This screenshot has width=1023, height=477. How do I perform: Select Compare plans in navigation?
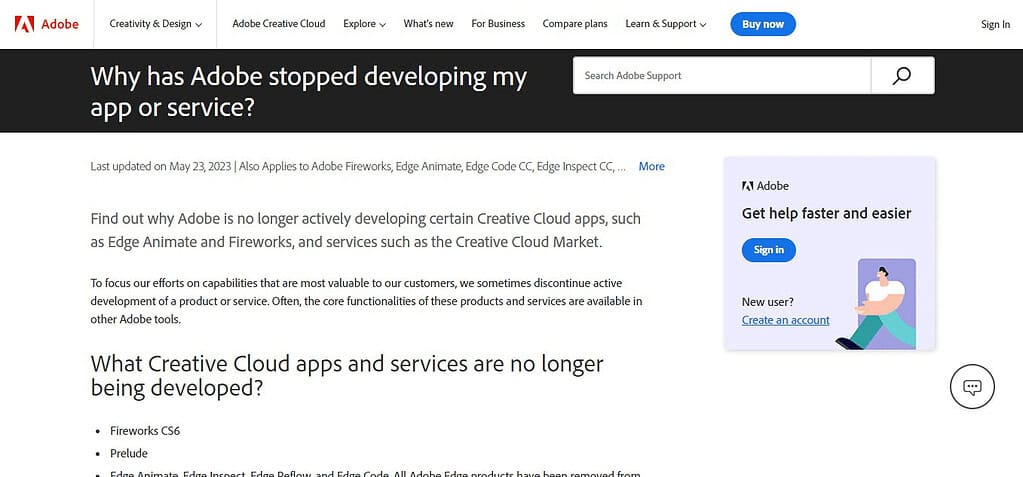click(x=575, y=24)
